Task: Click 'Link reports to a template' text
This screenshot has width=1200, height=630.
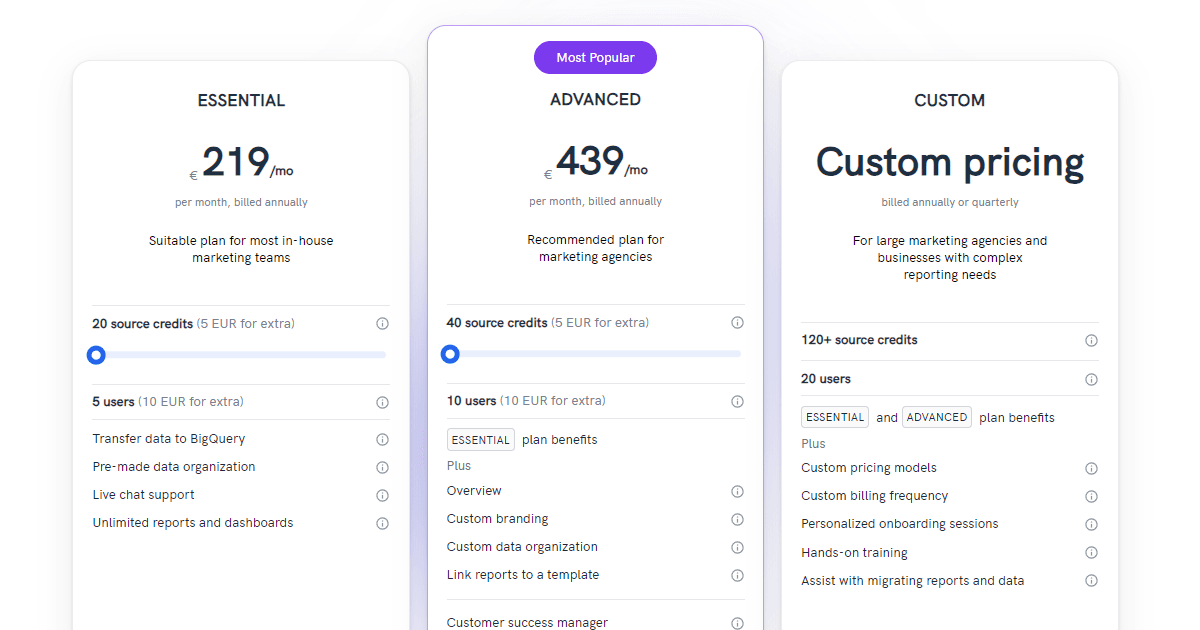Action: tap(523, 575)
